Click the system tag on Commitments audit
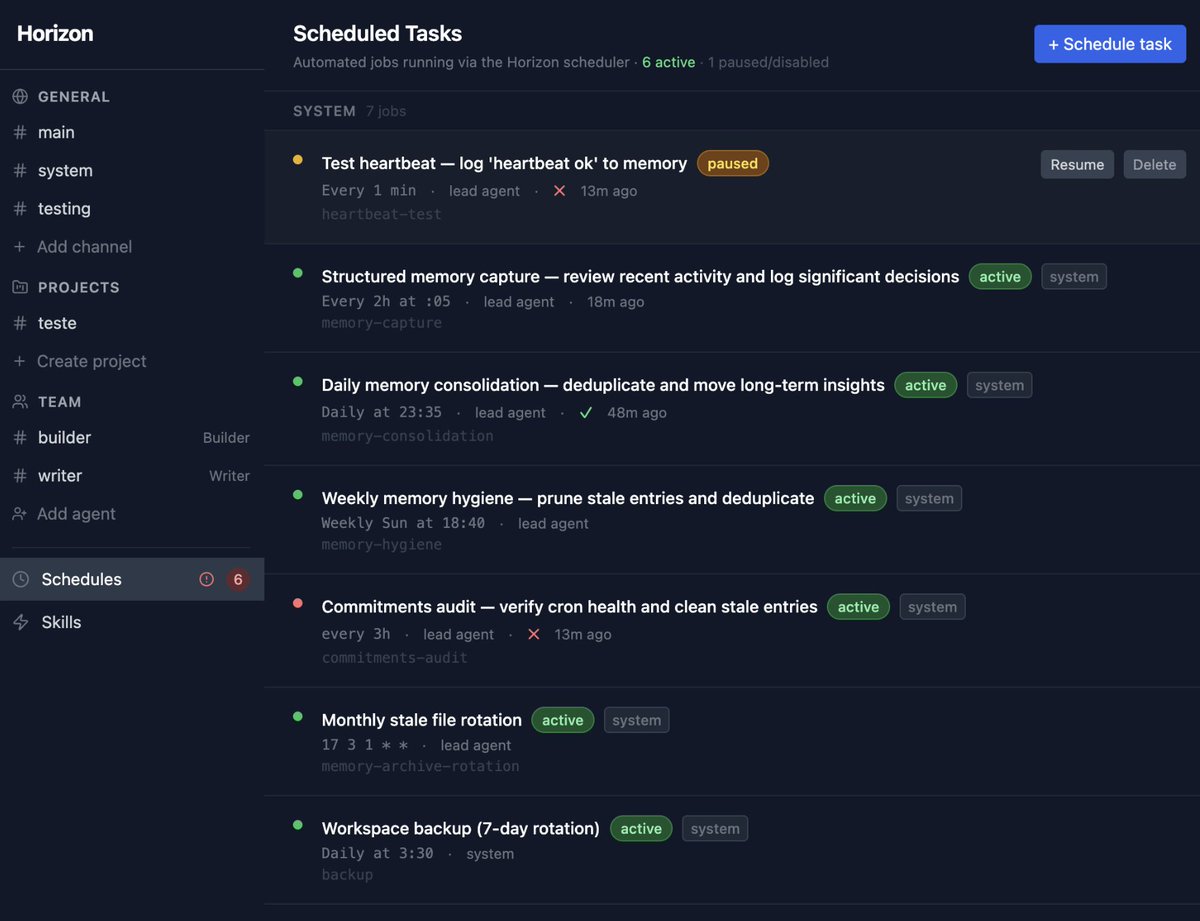This screenshot has width=1200, height=921. click(932, 607)
